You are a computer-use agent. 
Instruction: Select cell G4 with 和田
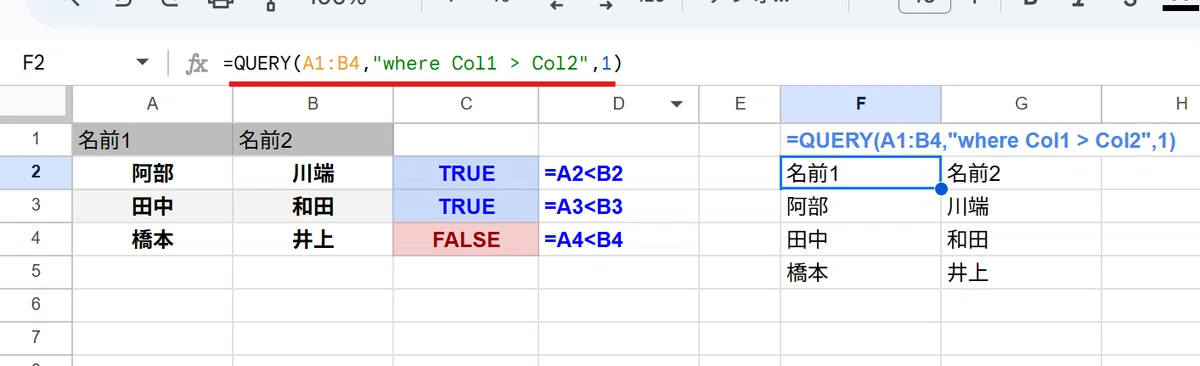point(1021,239)
